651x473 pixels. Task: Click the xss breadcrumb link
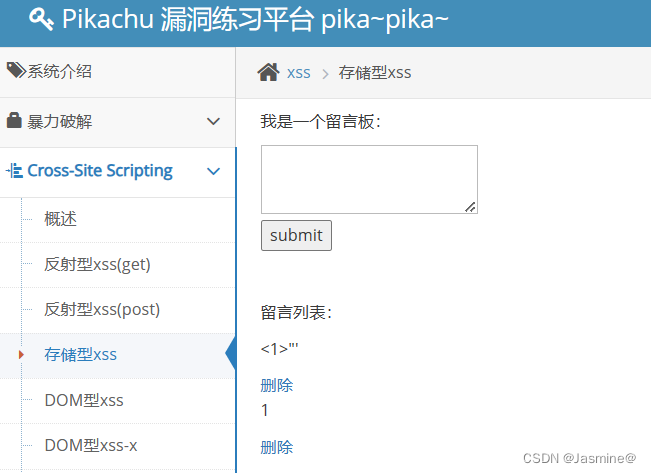click(299, 73)
